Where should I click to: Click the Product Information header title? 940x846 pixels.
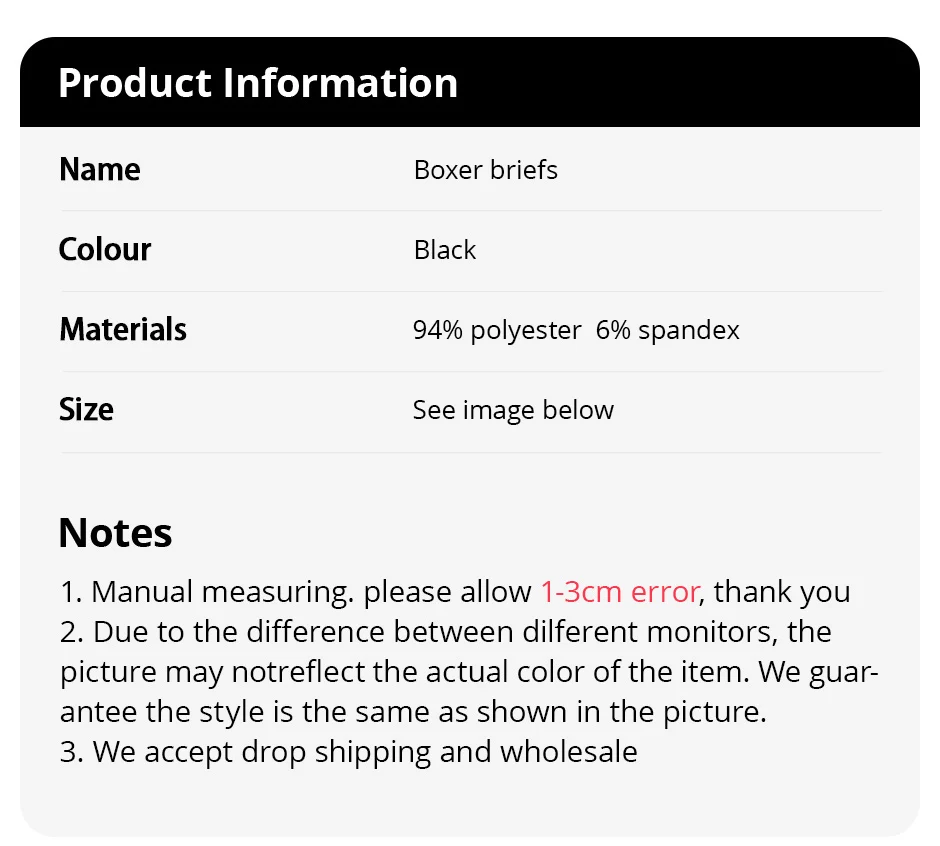(x=257, y=83)
